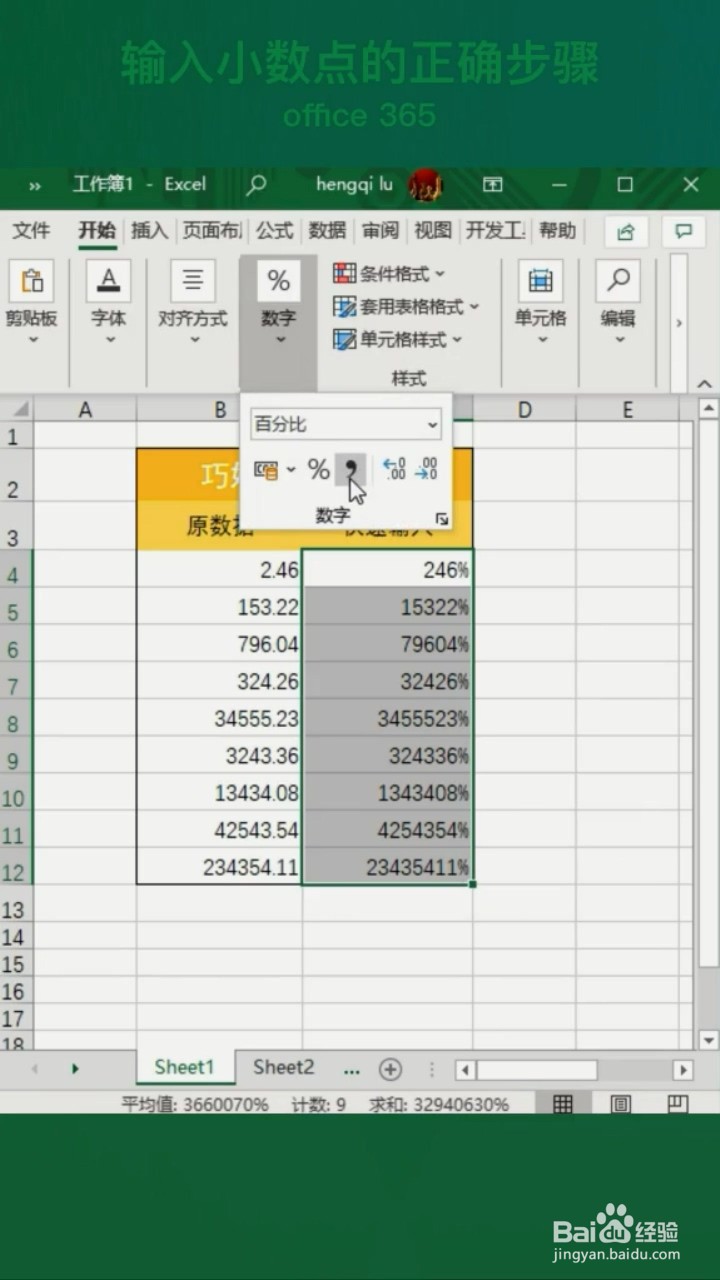Open the accounting format dropdown arrow

(x=291, y=469)
